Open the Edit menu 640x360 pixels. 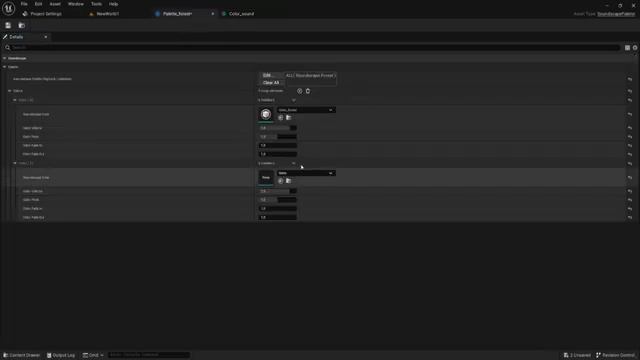38,4
